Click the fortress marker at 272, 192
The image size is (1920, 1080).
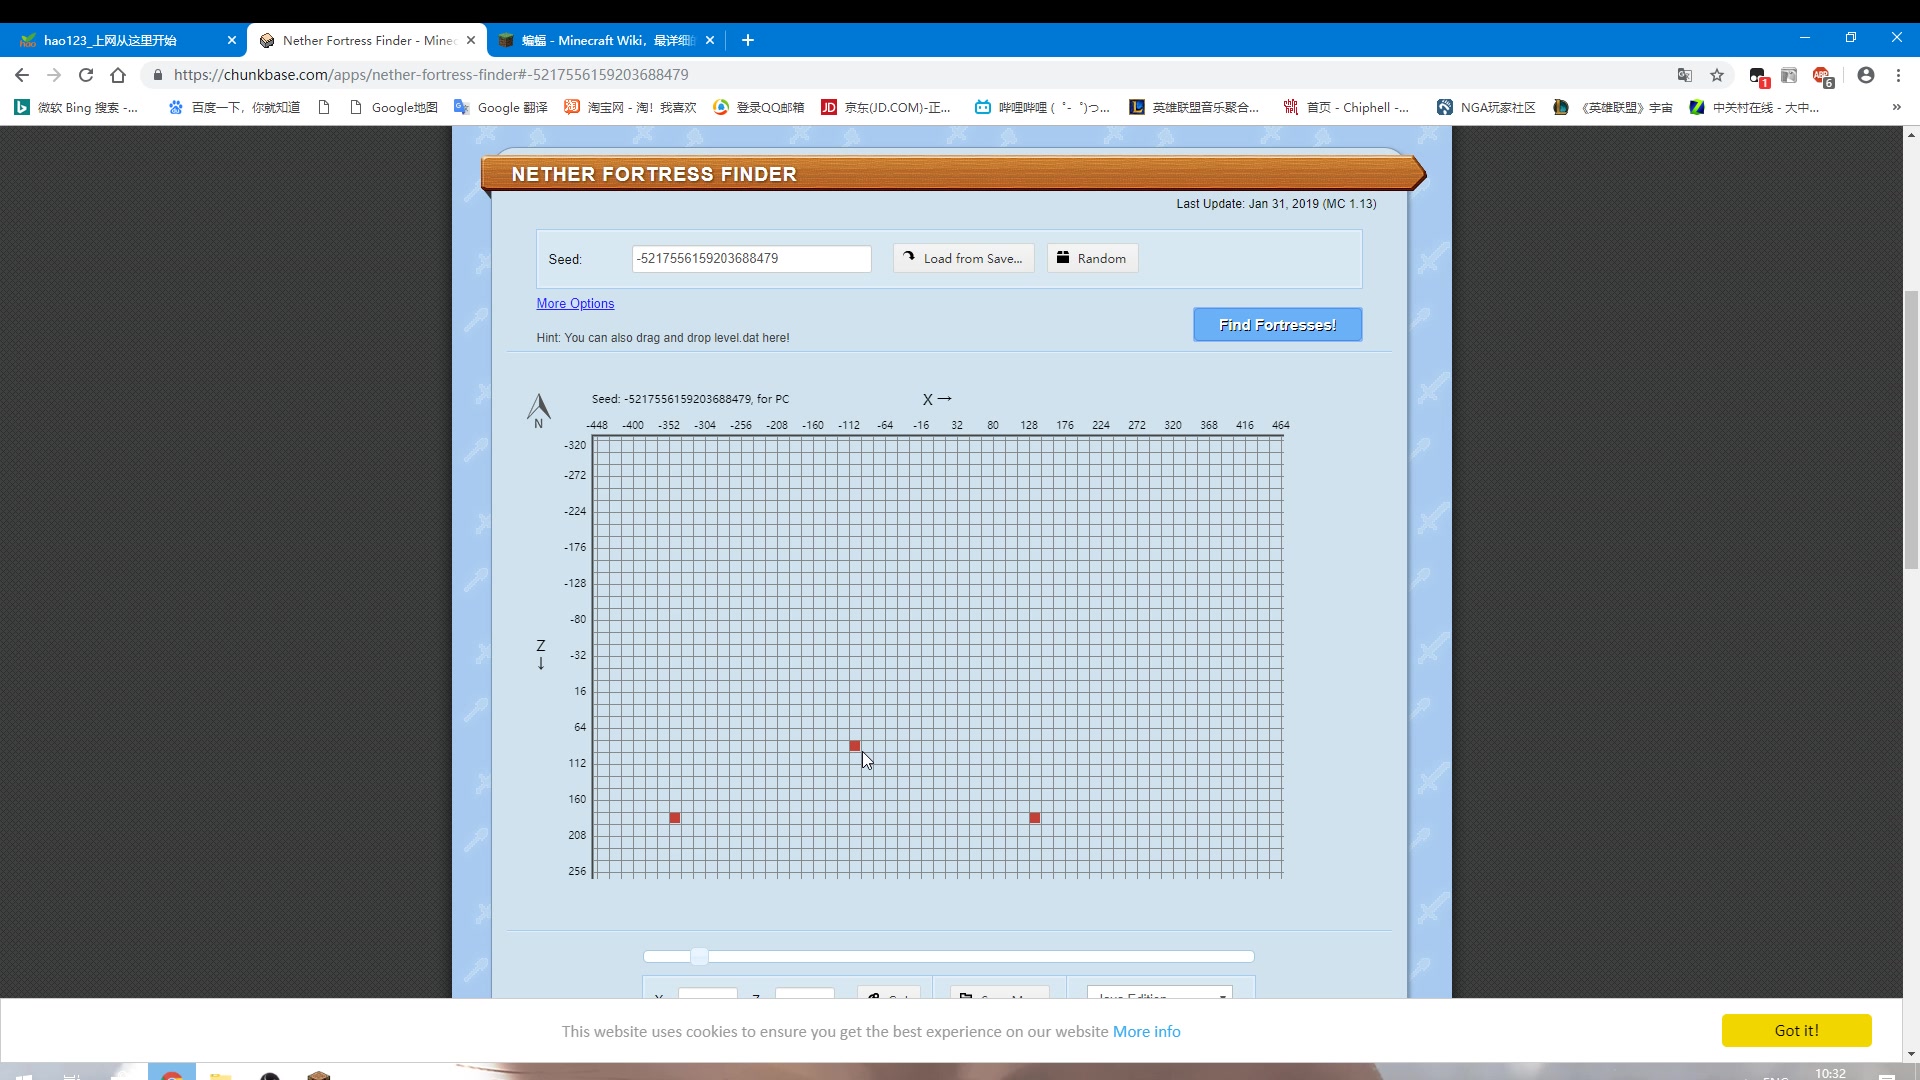click(x=1034, y=818)
